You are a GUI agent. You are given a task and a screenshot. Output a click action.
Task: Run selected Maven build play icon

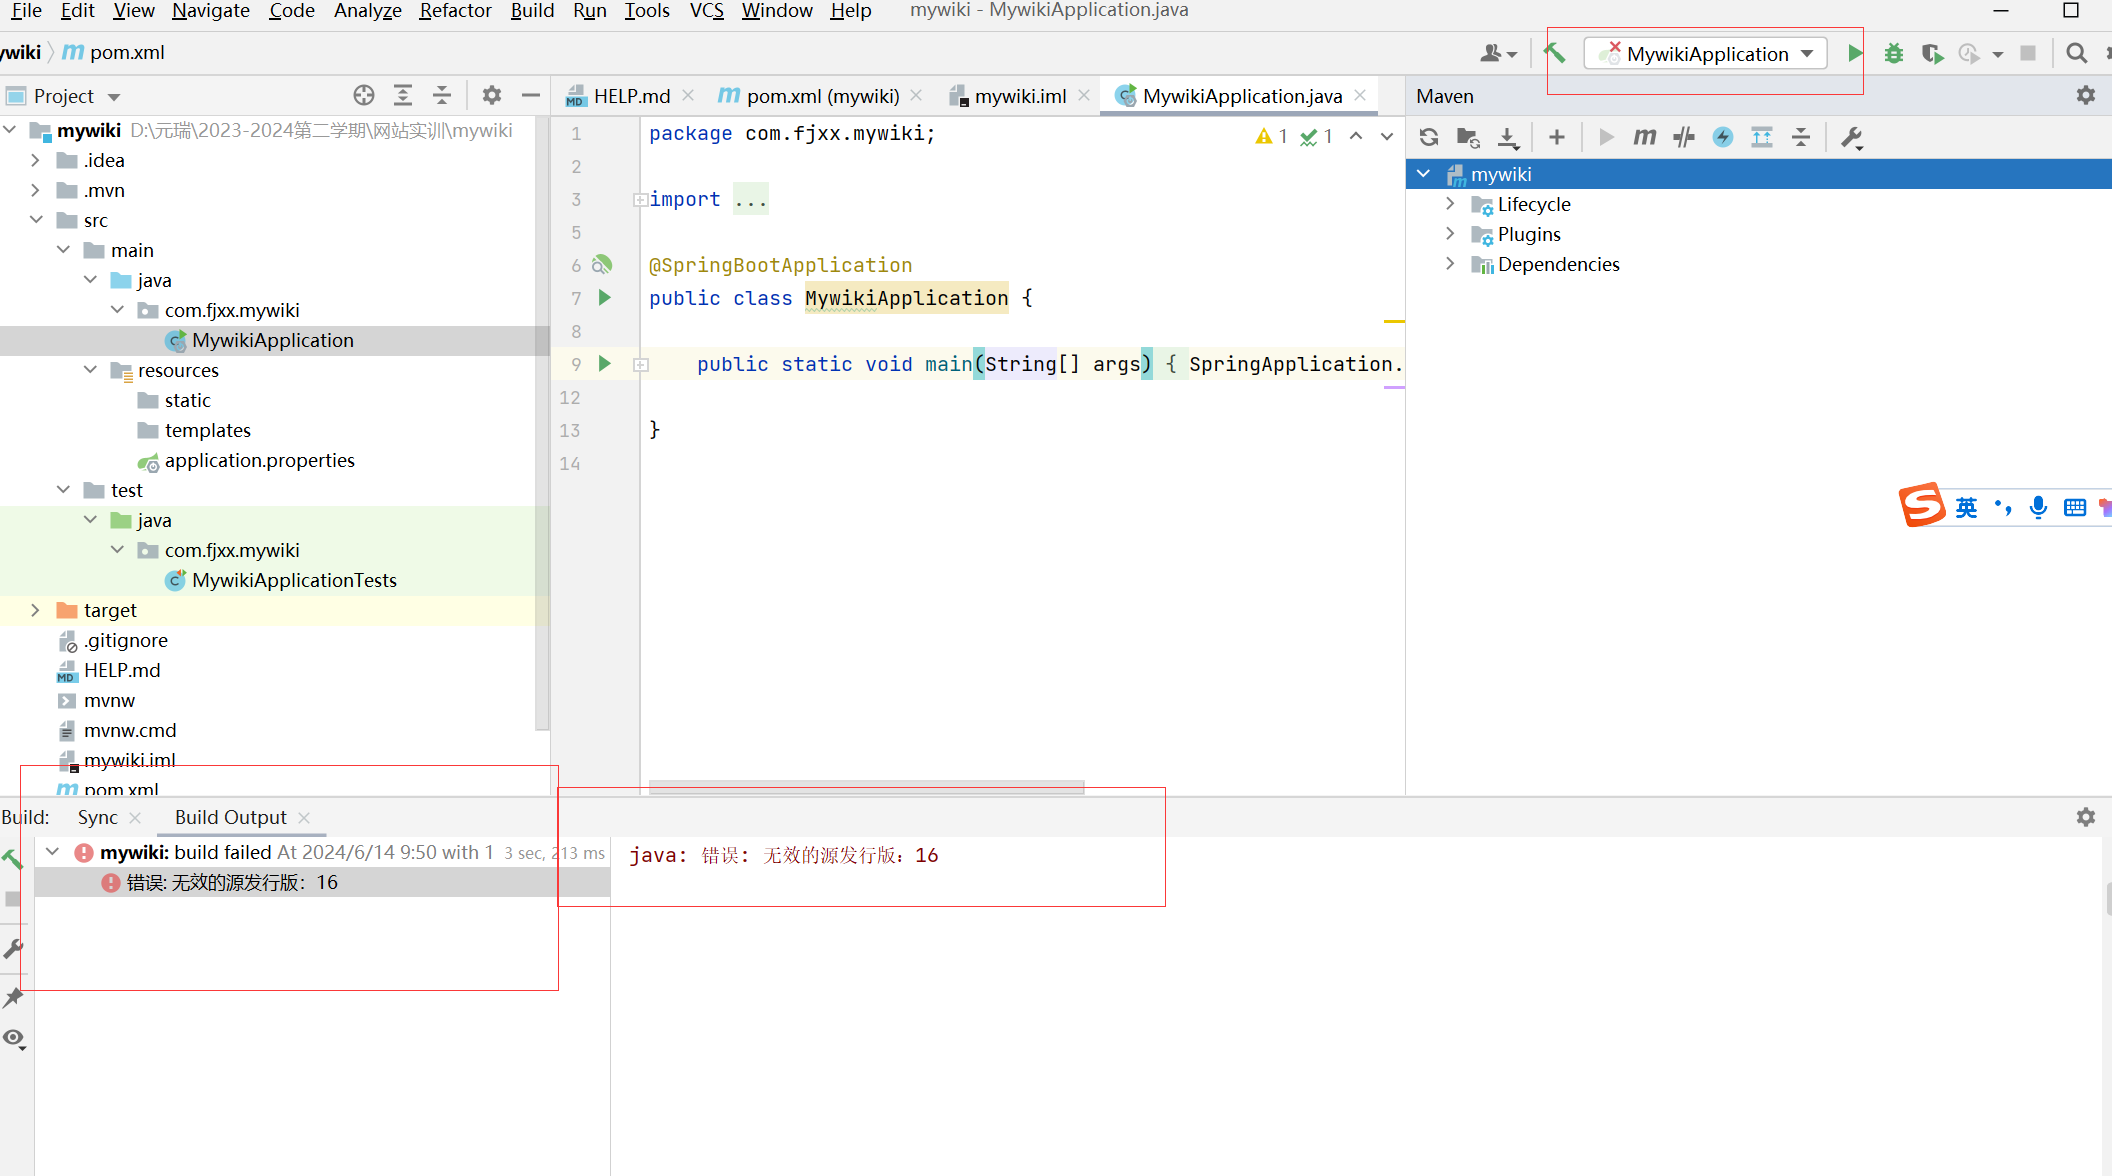point(1606,137)
